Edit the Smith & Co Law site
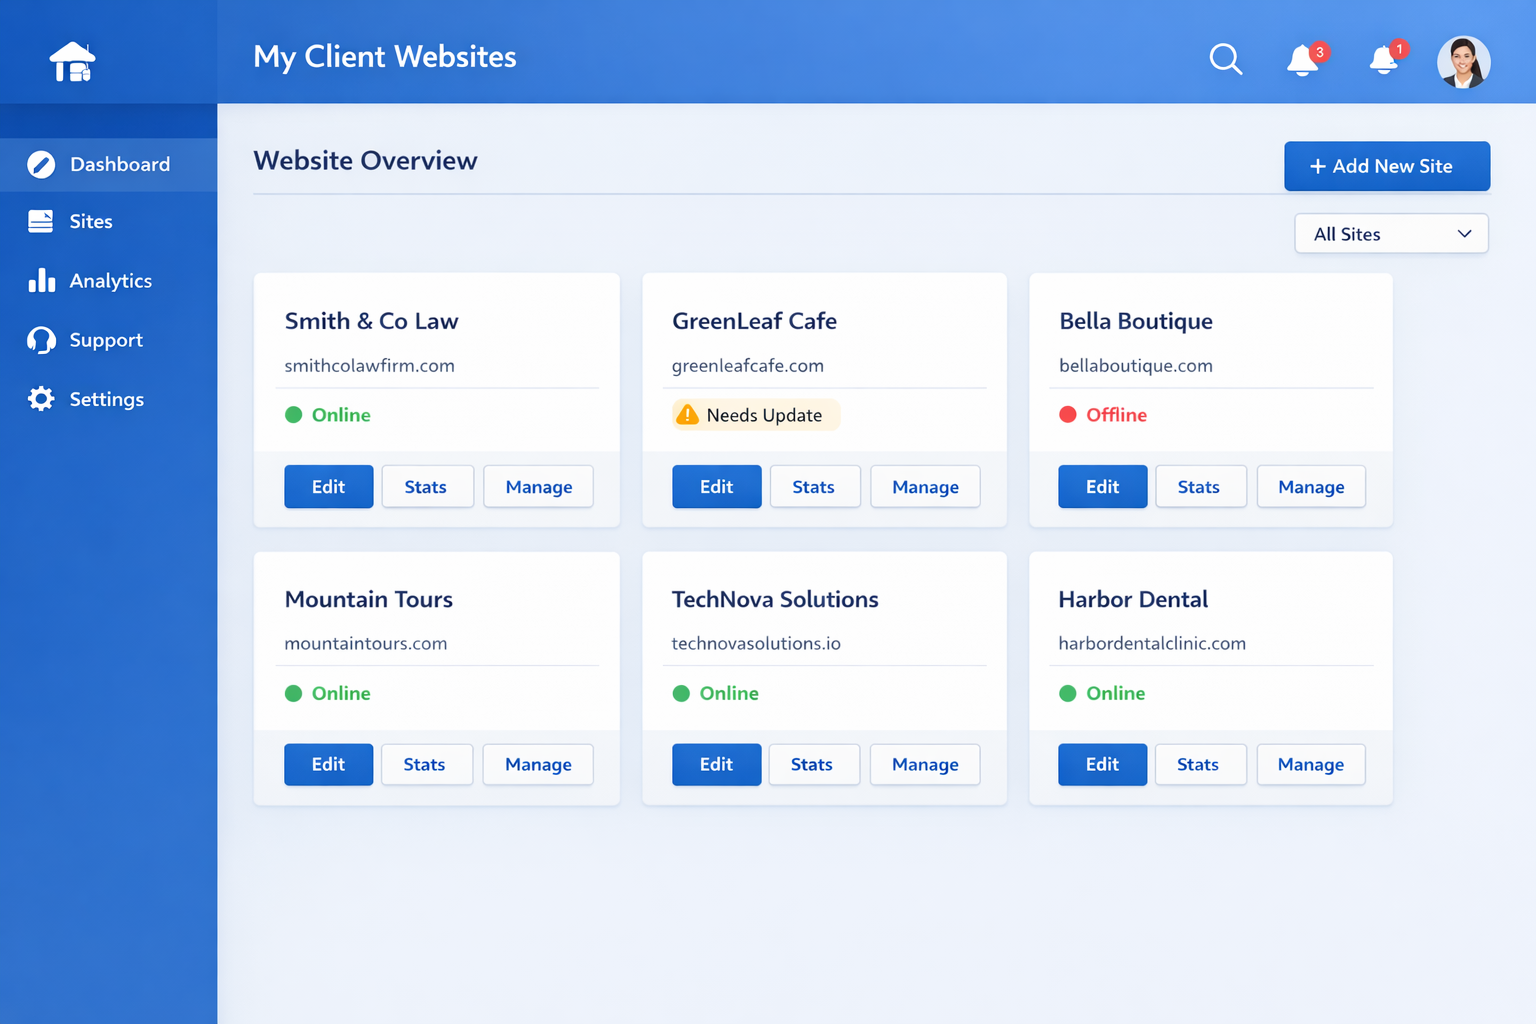Image resolution: width=1536 pixels, height=1024 pixels. (328, 487)
